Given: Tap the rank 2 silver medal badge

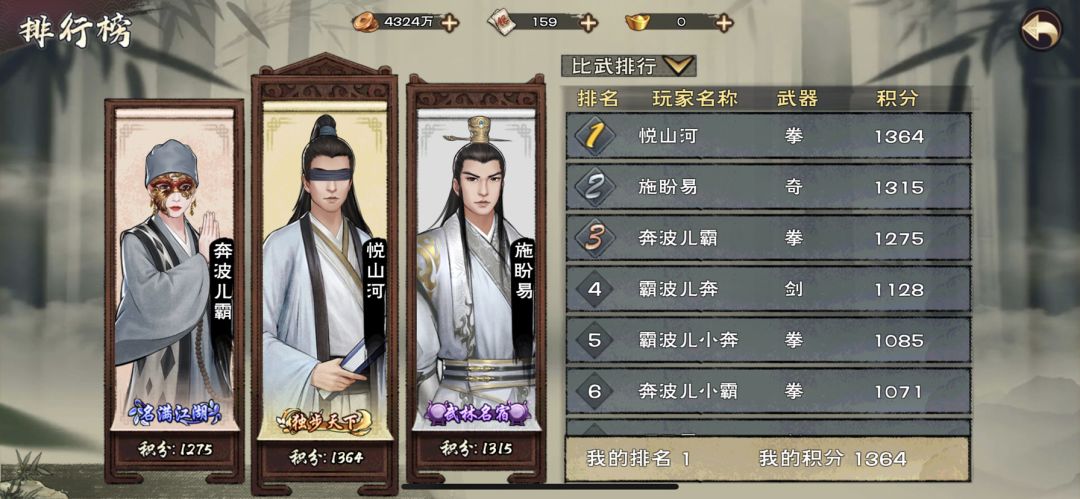Looking at the screenshot, I should (x=594, y=187).
